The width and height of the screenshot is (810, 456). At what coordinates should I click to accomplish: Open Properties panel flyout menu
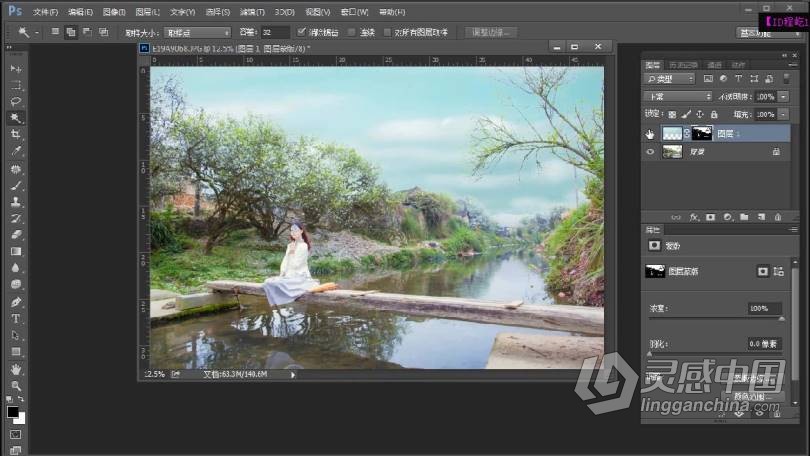point(793,230)
